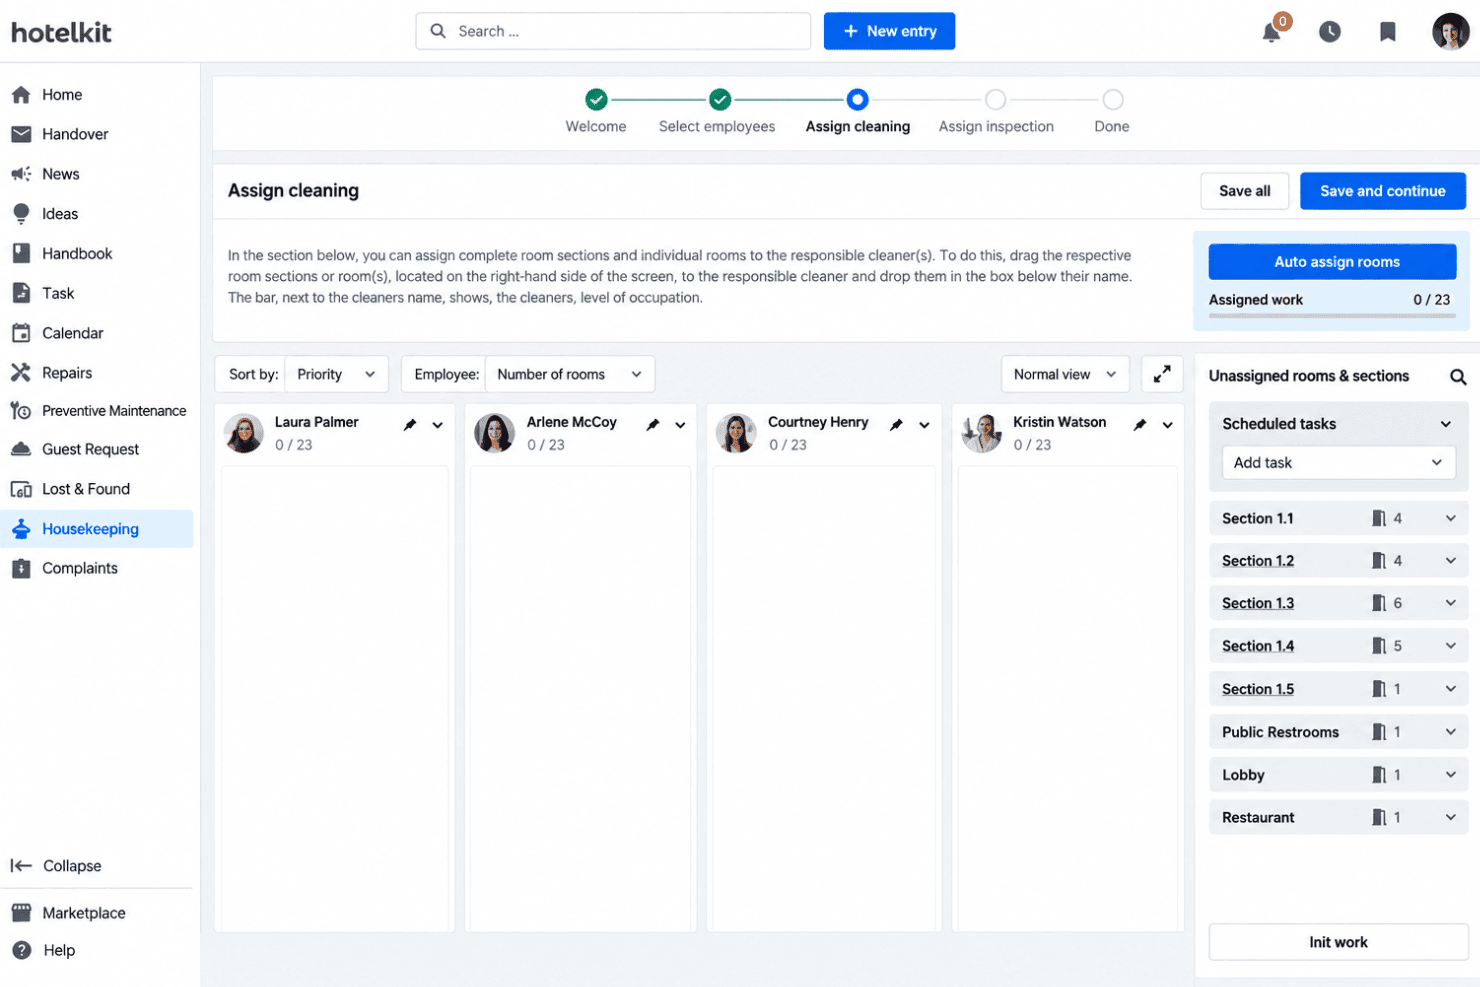This screenshot has height=987, width=1480.
Task: Open the clock history icon
Action: (1329, 32)
